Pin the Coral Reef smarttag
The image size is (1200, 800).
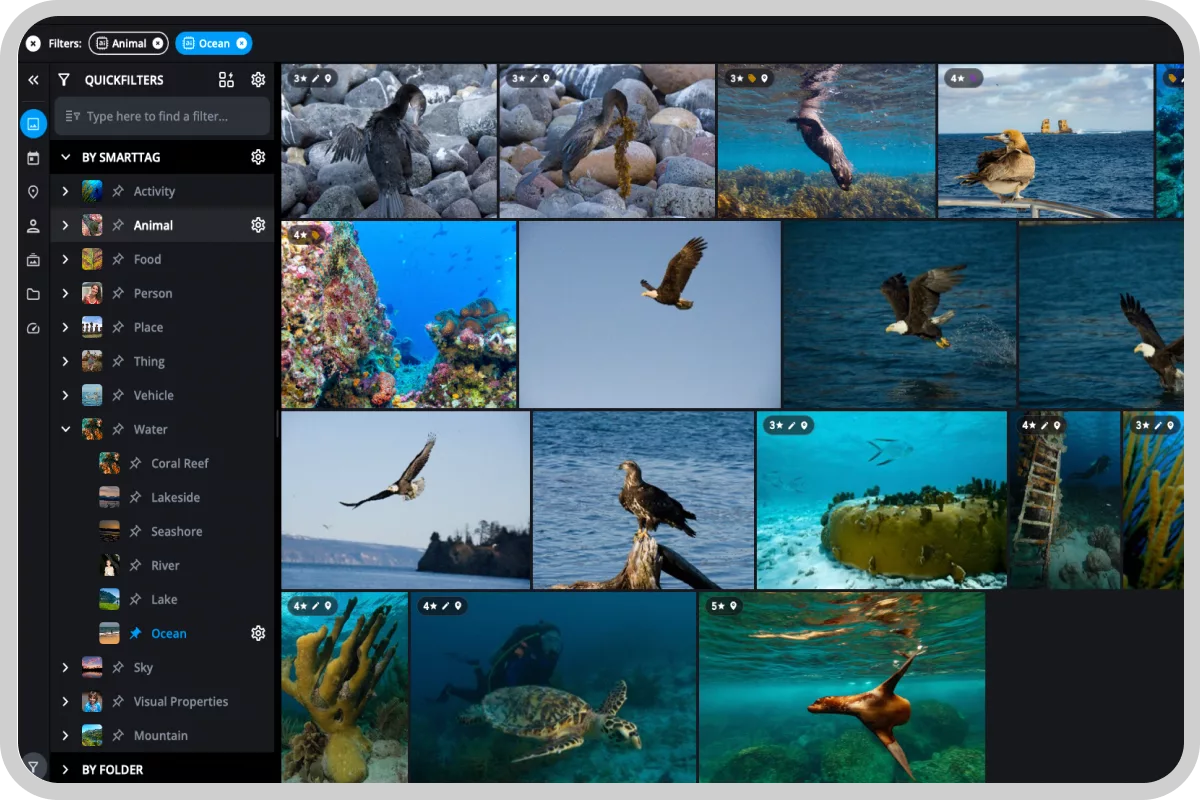135,463
